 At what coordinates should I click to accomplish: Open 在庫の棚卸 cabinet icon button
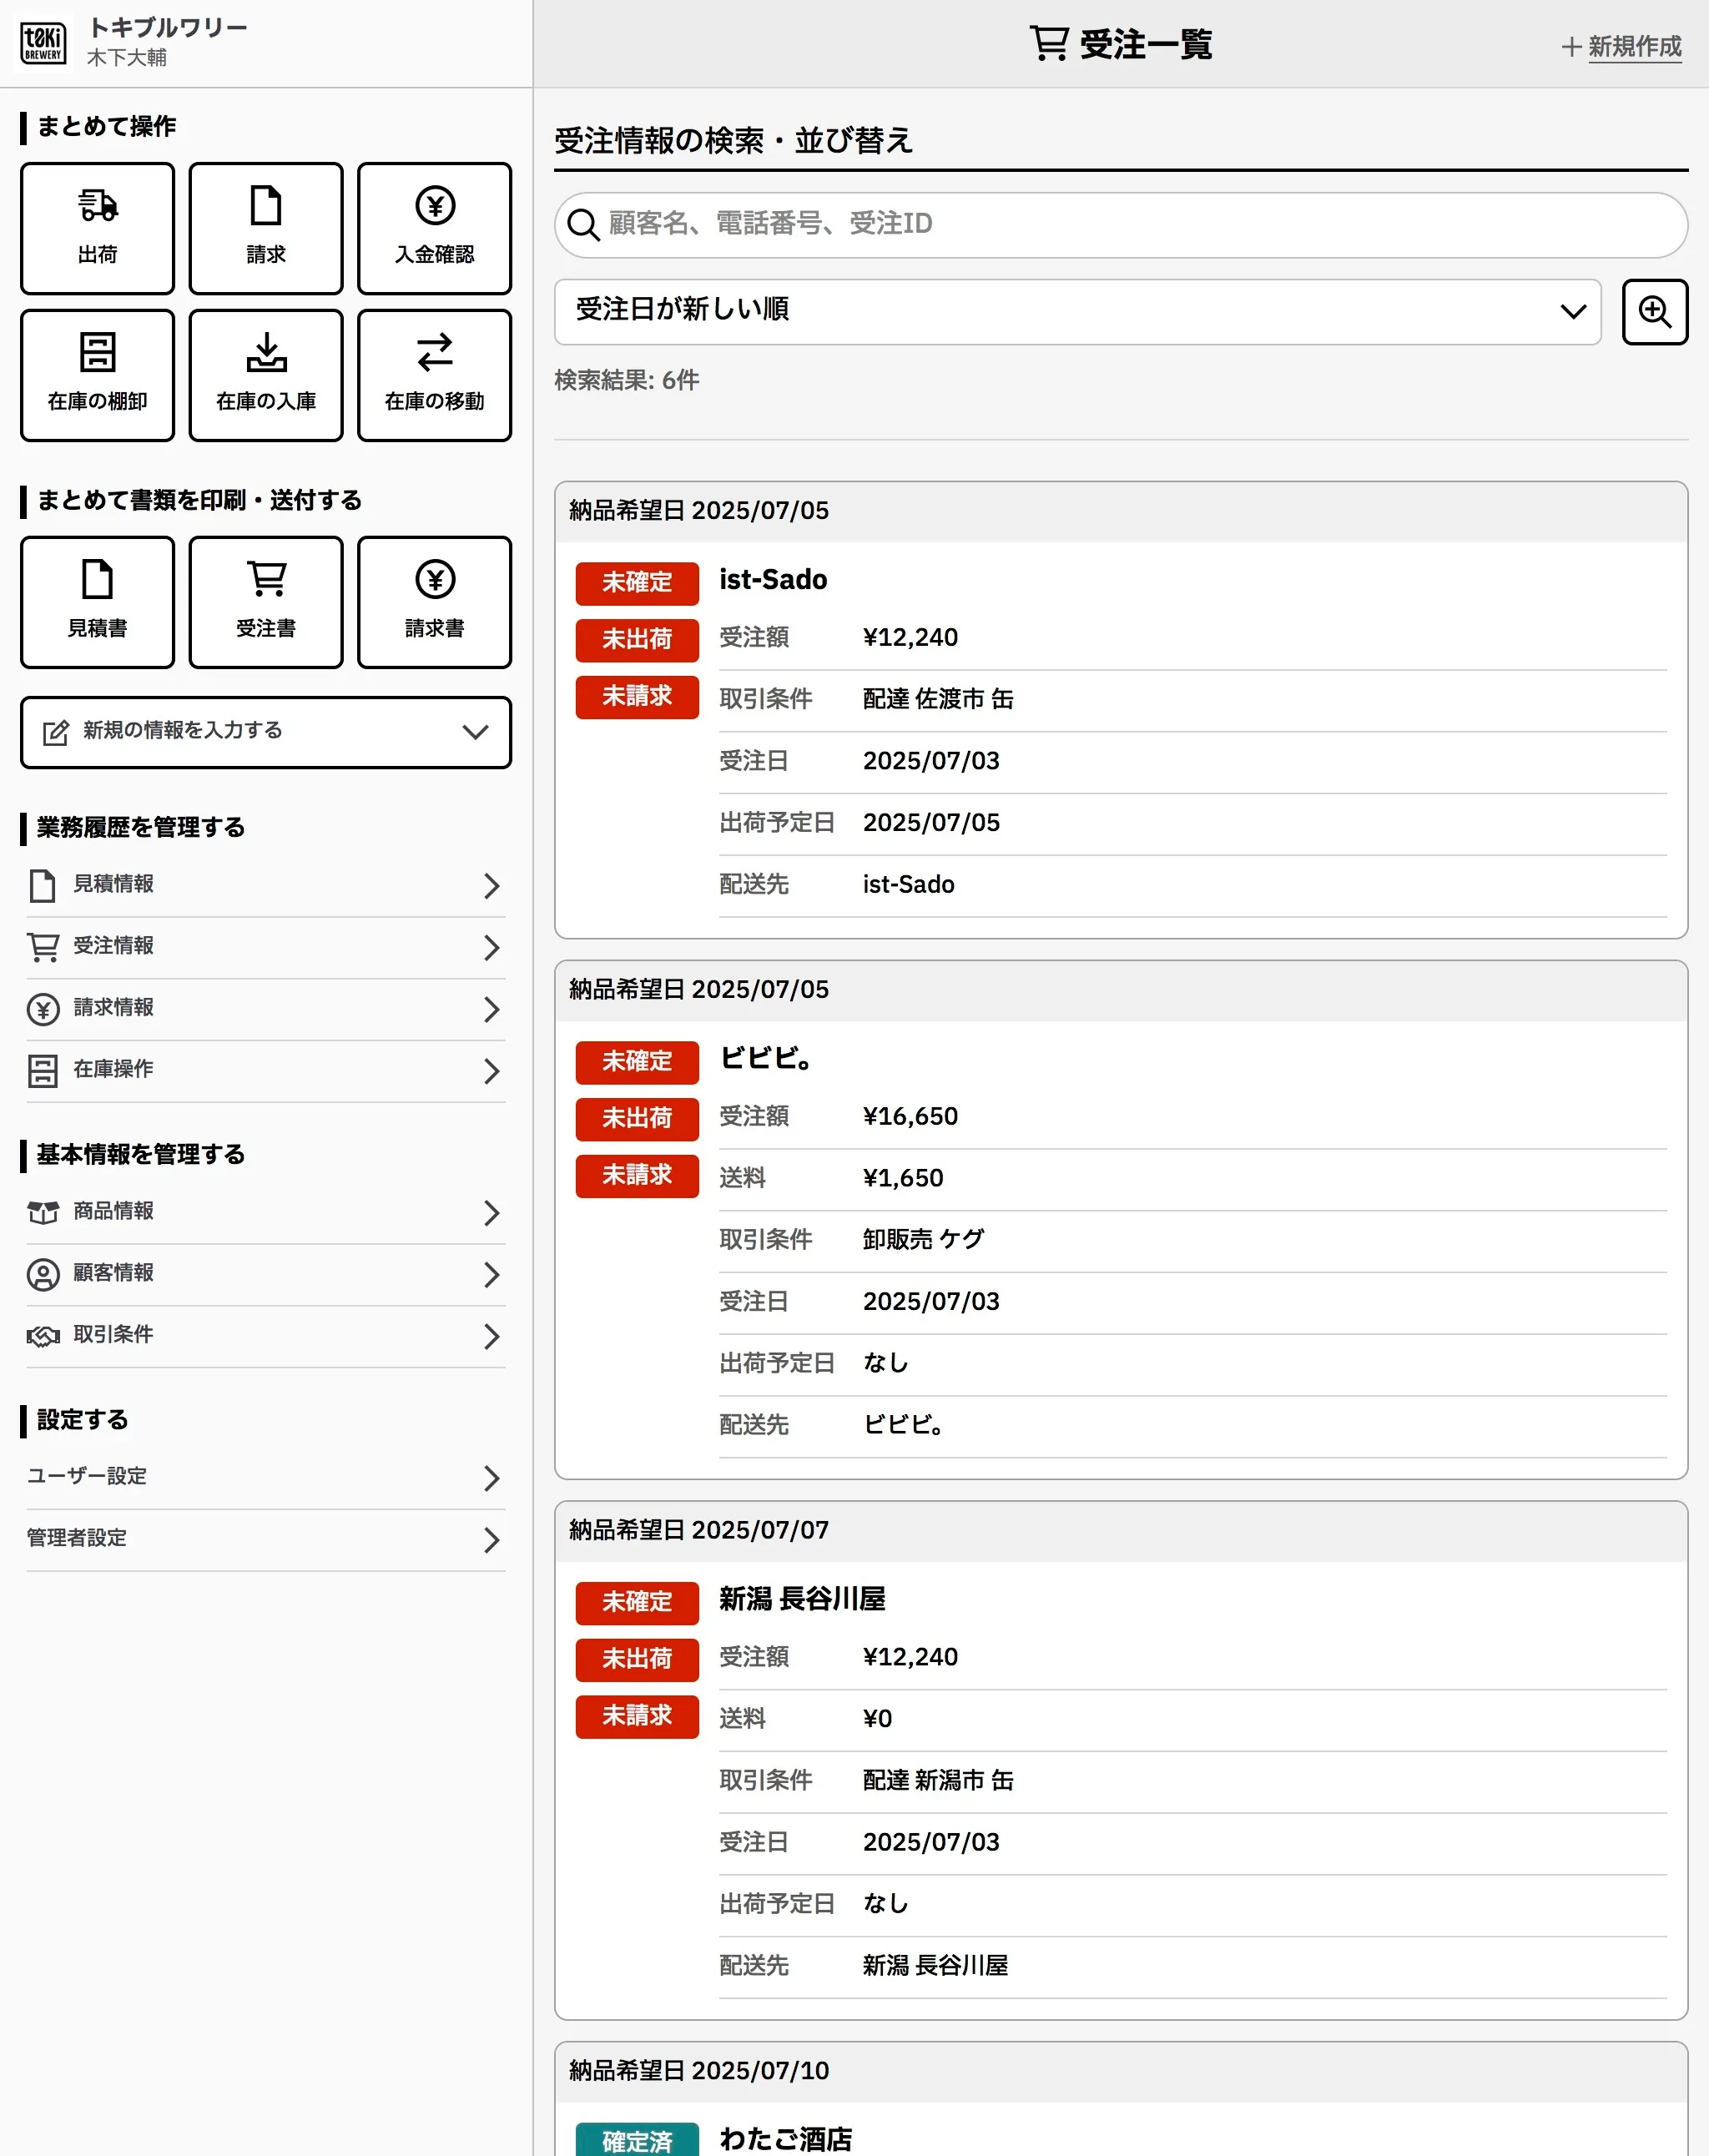point(97,375)
